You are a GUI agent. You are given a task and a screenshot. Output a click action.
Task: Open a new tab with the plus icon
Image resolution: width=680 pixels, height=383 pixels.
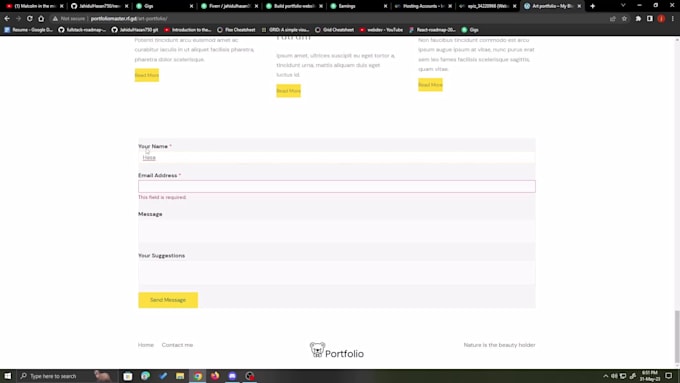592,6
